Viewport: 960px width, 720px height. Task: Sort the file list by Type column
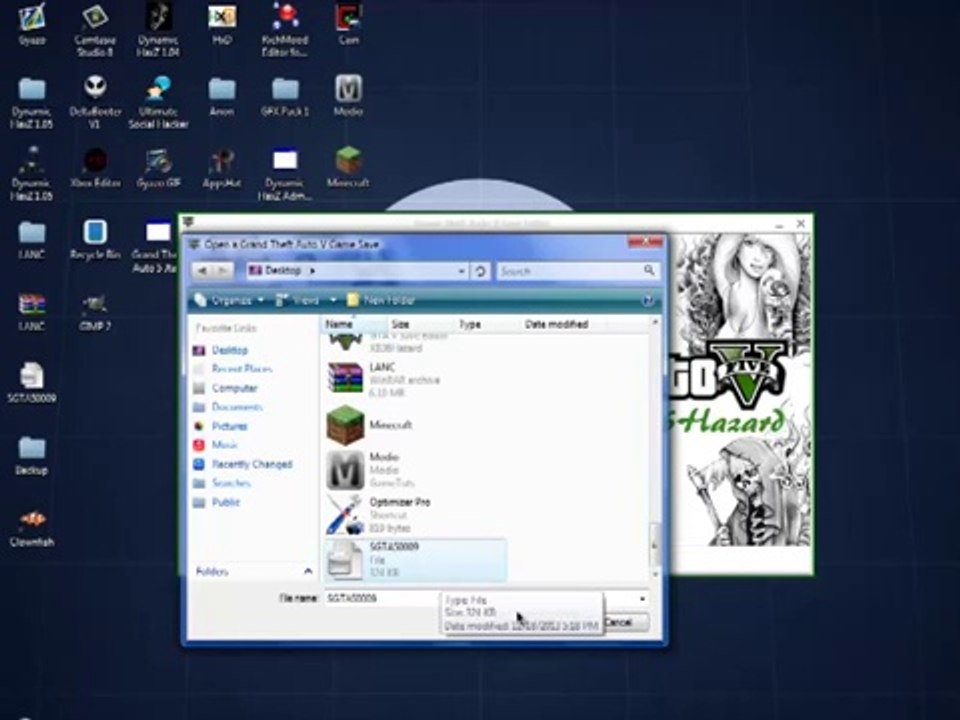pos(489,324)
